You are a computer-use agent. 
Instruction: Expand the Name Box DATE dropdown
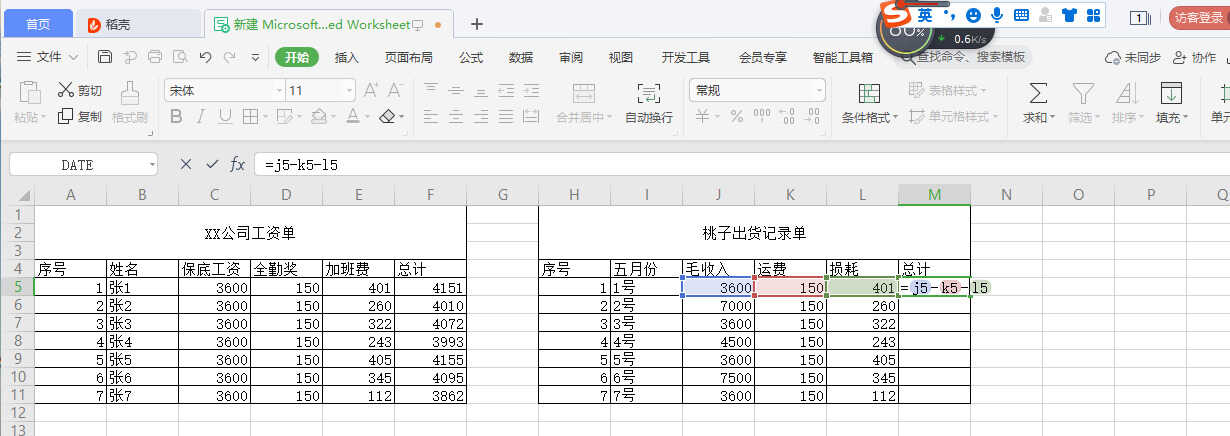coord(151,164)
